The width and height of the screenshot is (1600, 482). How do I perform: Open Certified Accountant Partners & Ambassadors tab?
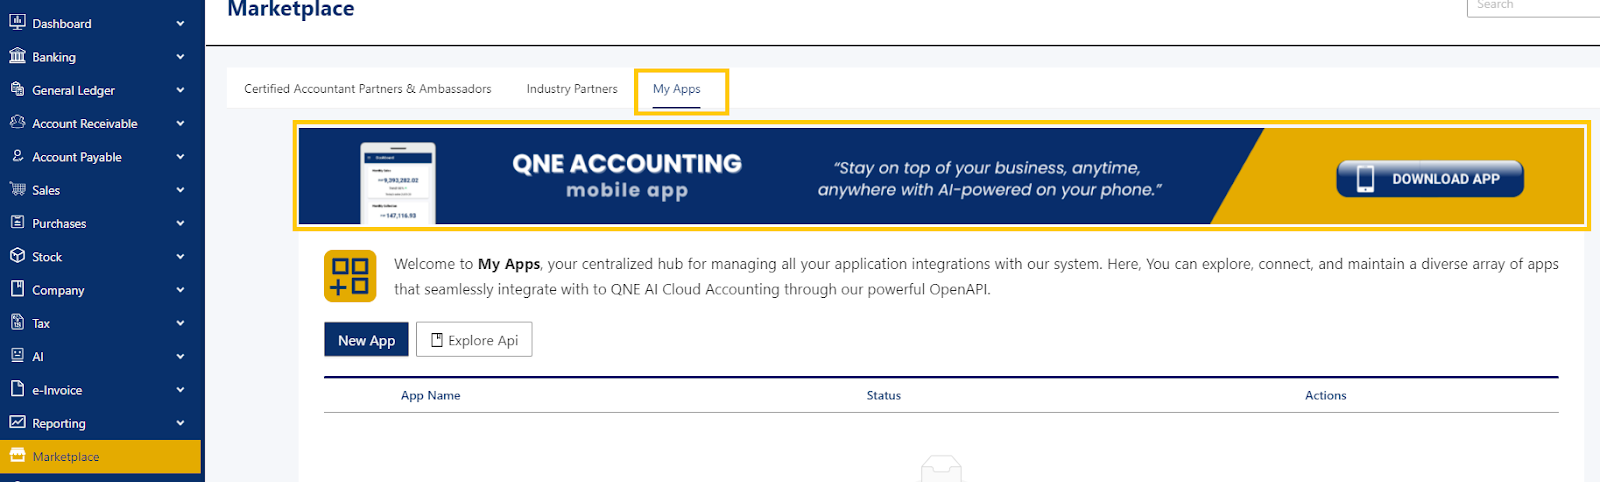click(x=368, y=89)
